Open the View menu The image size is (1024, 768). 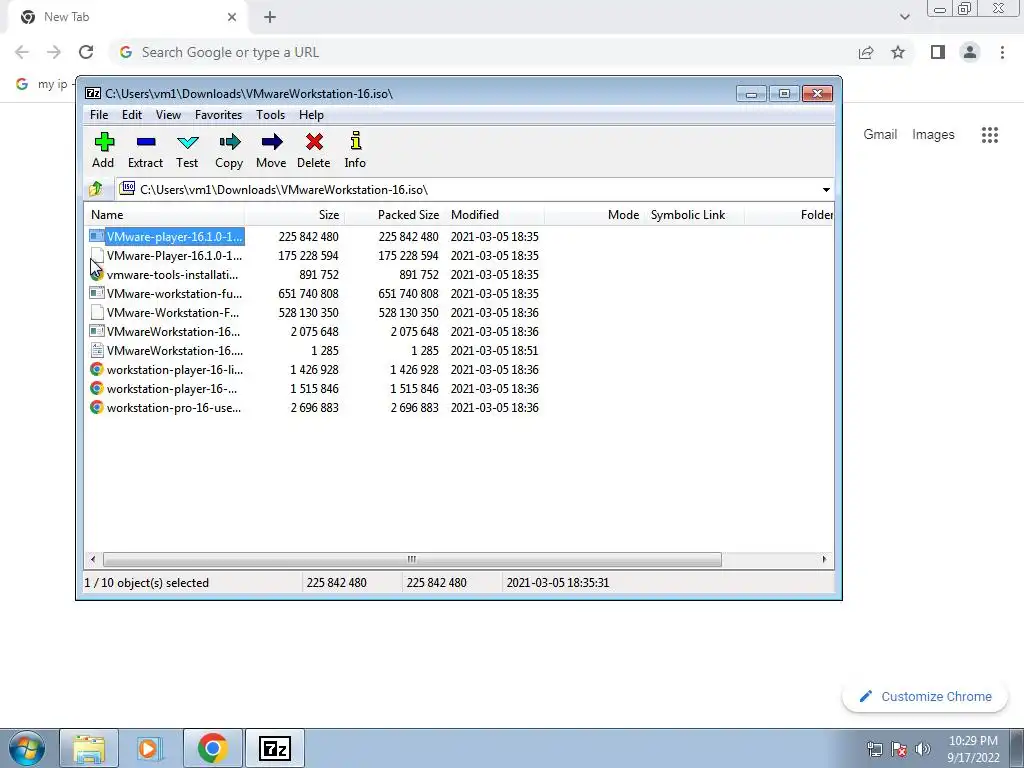(x=168, y=115)
